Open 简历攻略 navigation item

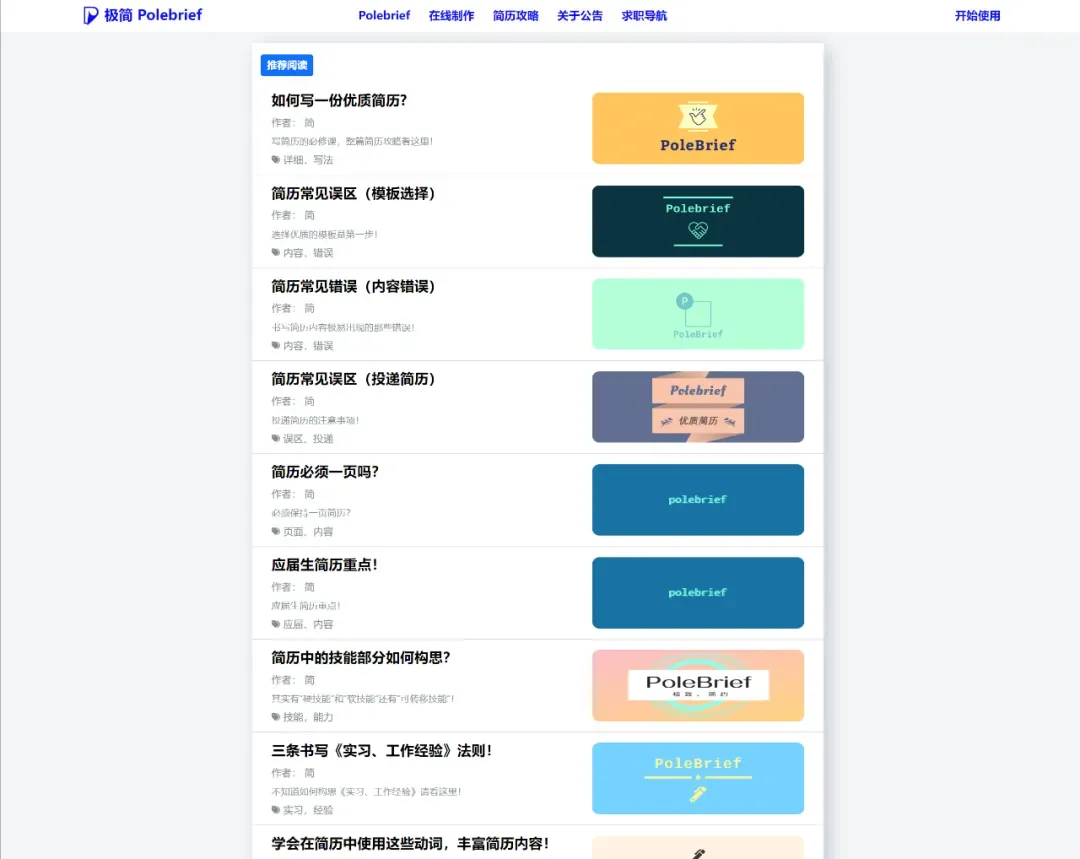515,15
